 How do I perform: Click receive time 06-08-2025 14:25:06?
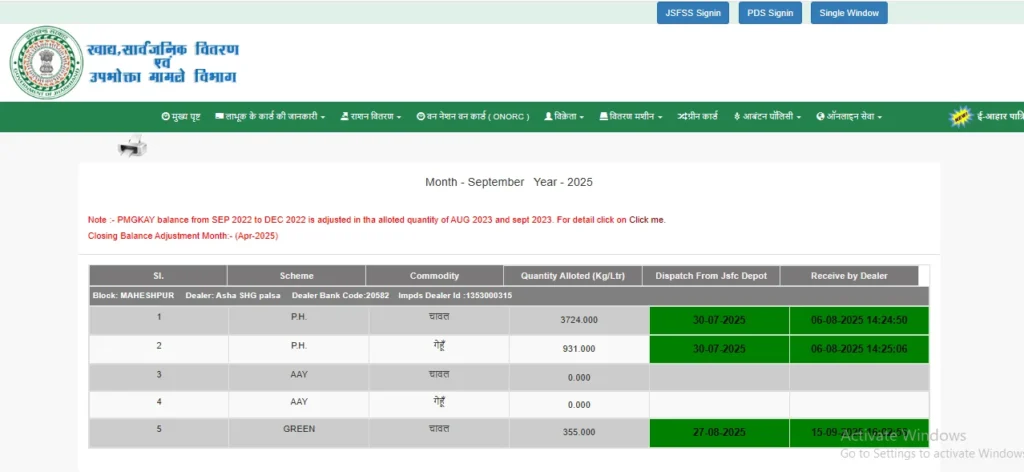tap(859, 349)
